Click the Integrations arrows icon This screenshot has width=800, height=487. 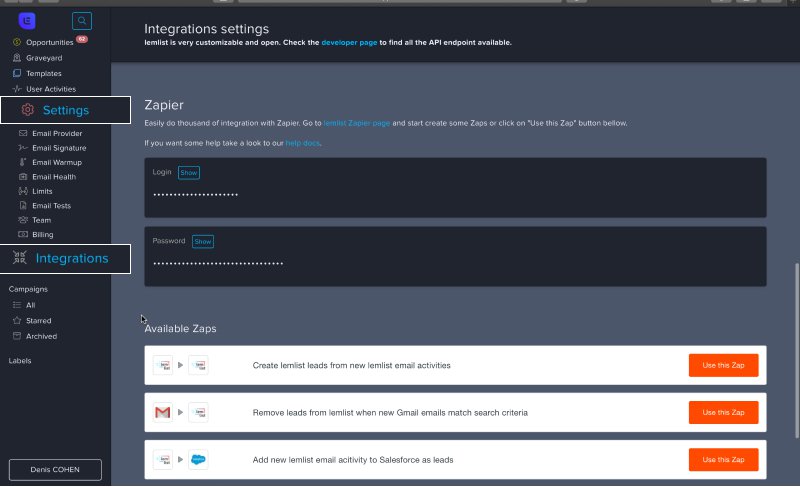19,258
